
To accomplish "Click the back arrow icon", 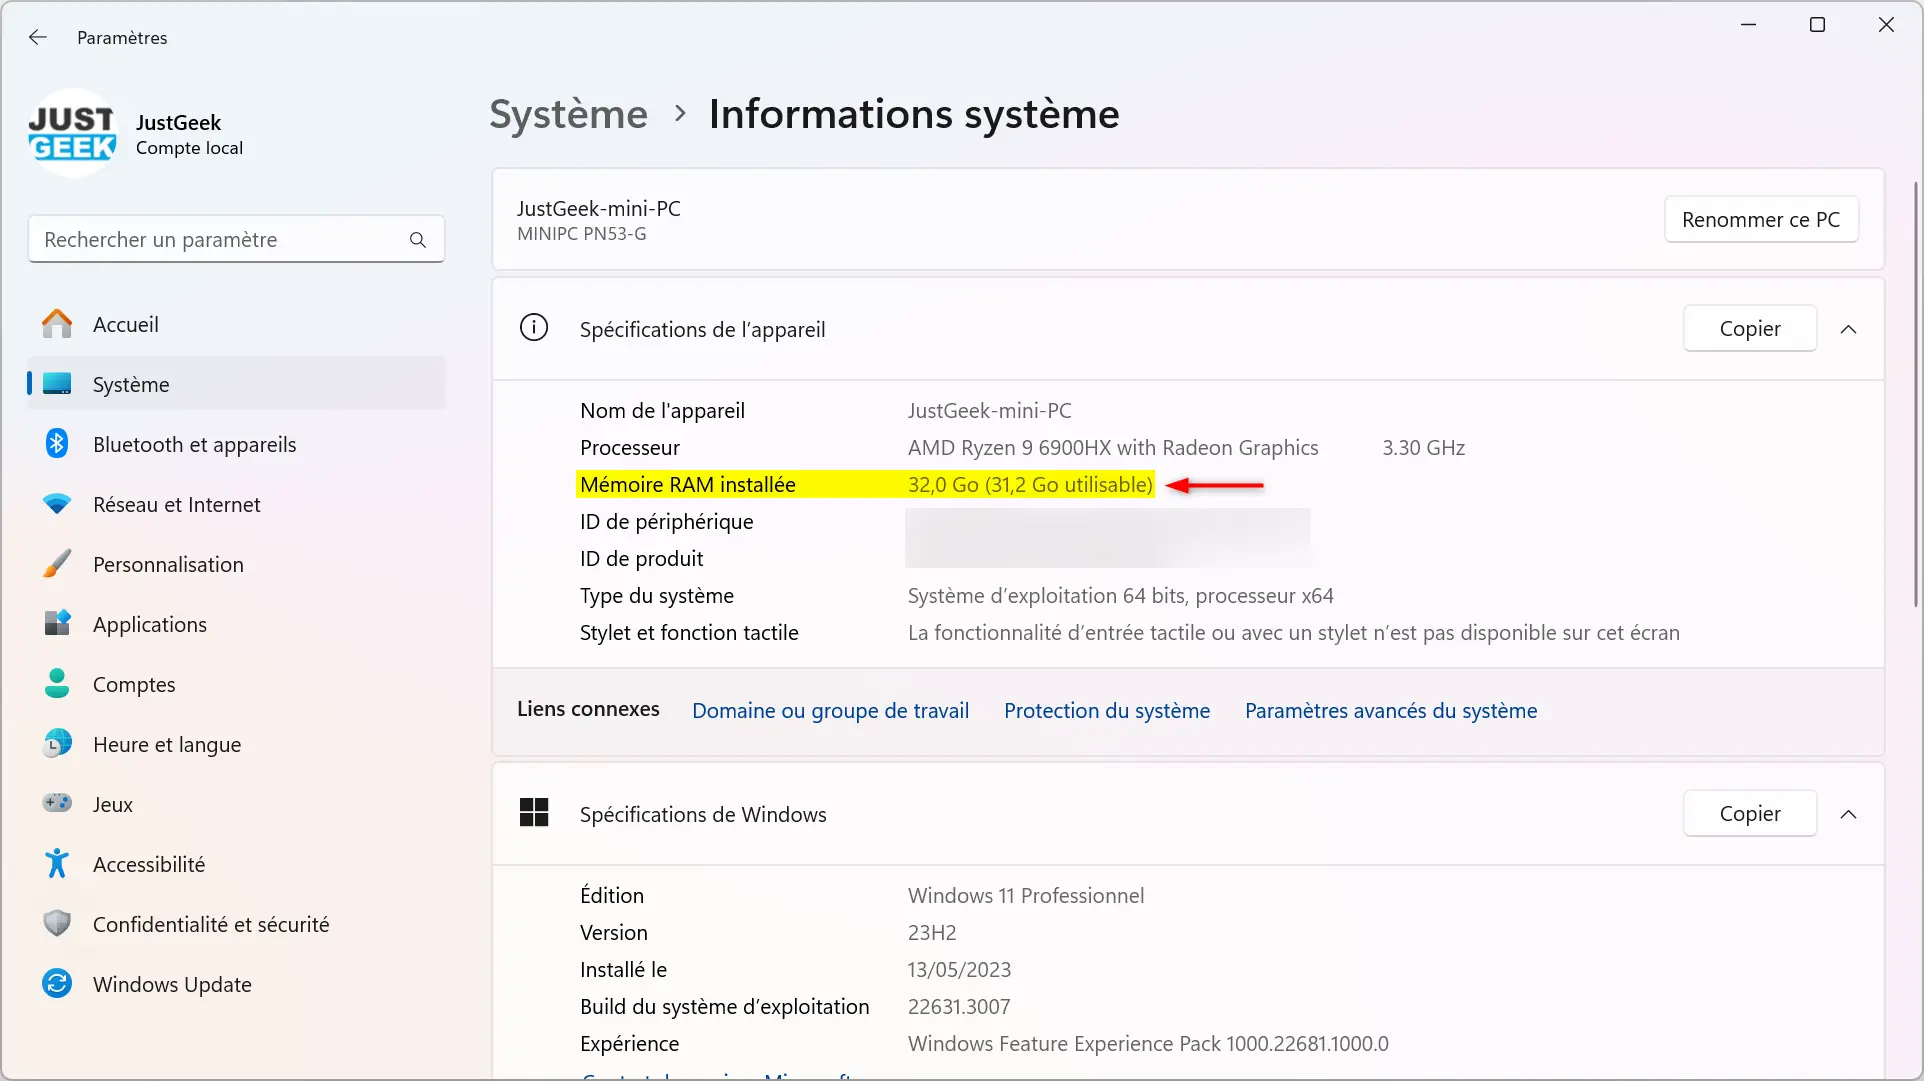I will pyautogui.click(x=38, y=37).
